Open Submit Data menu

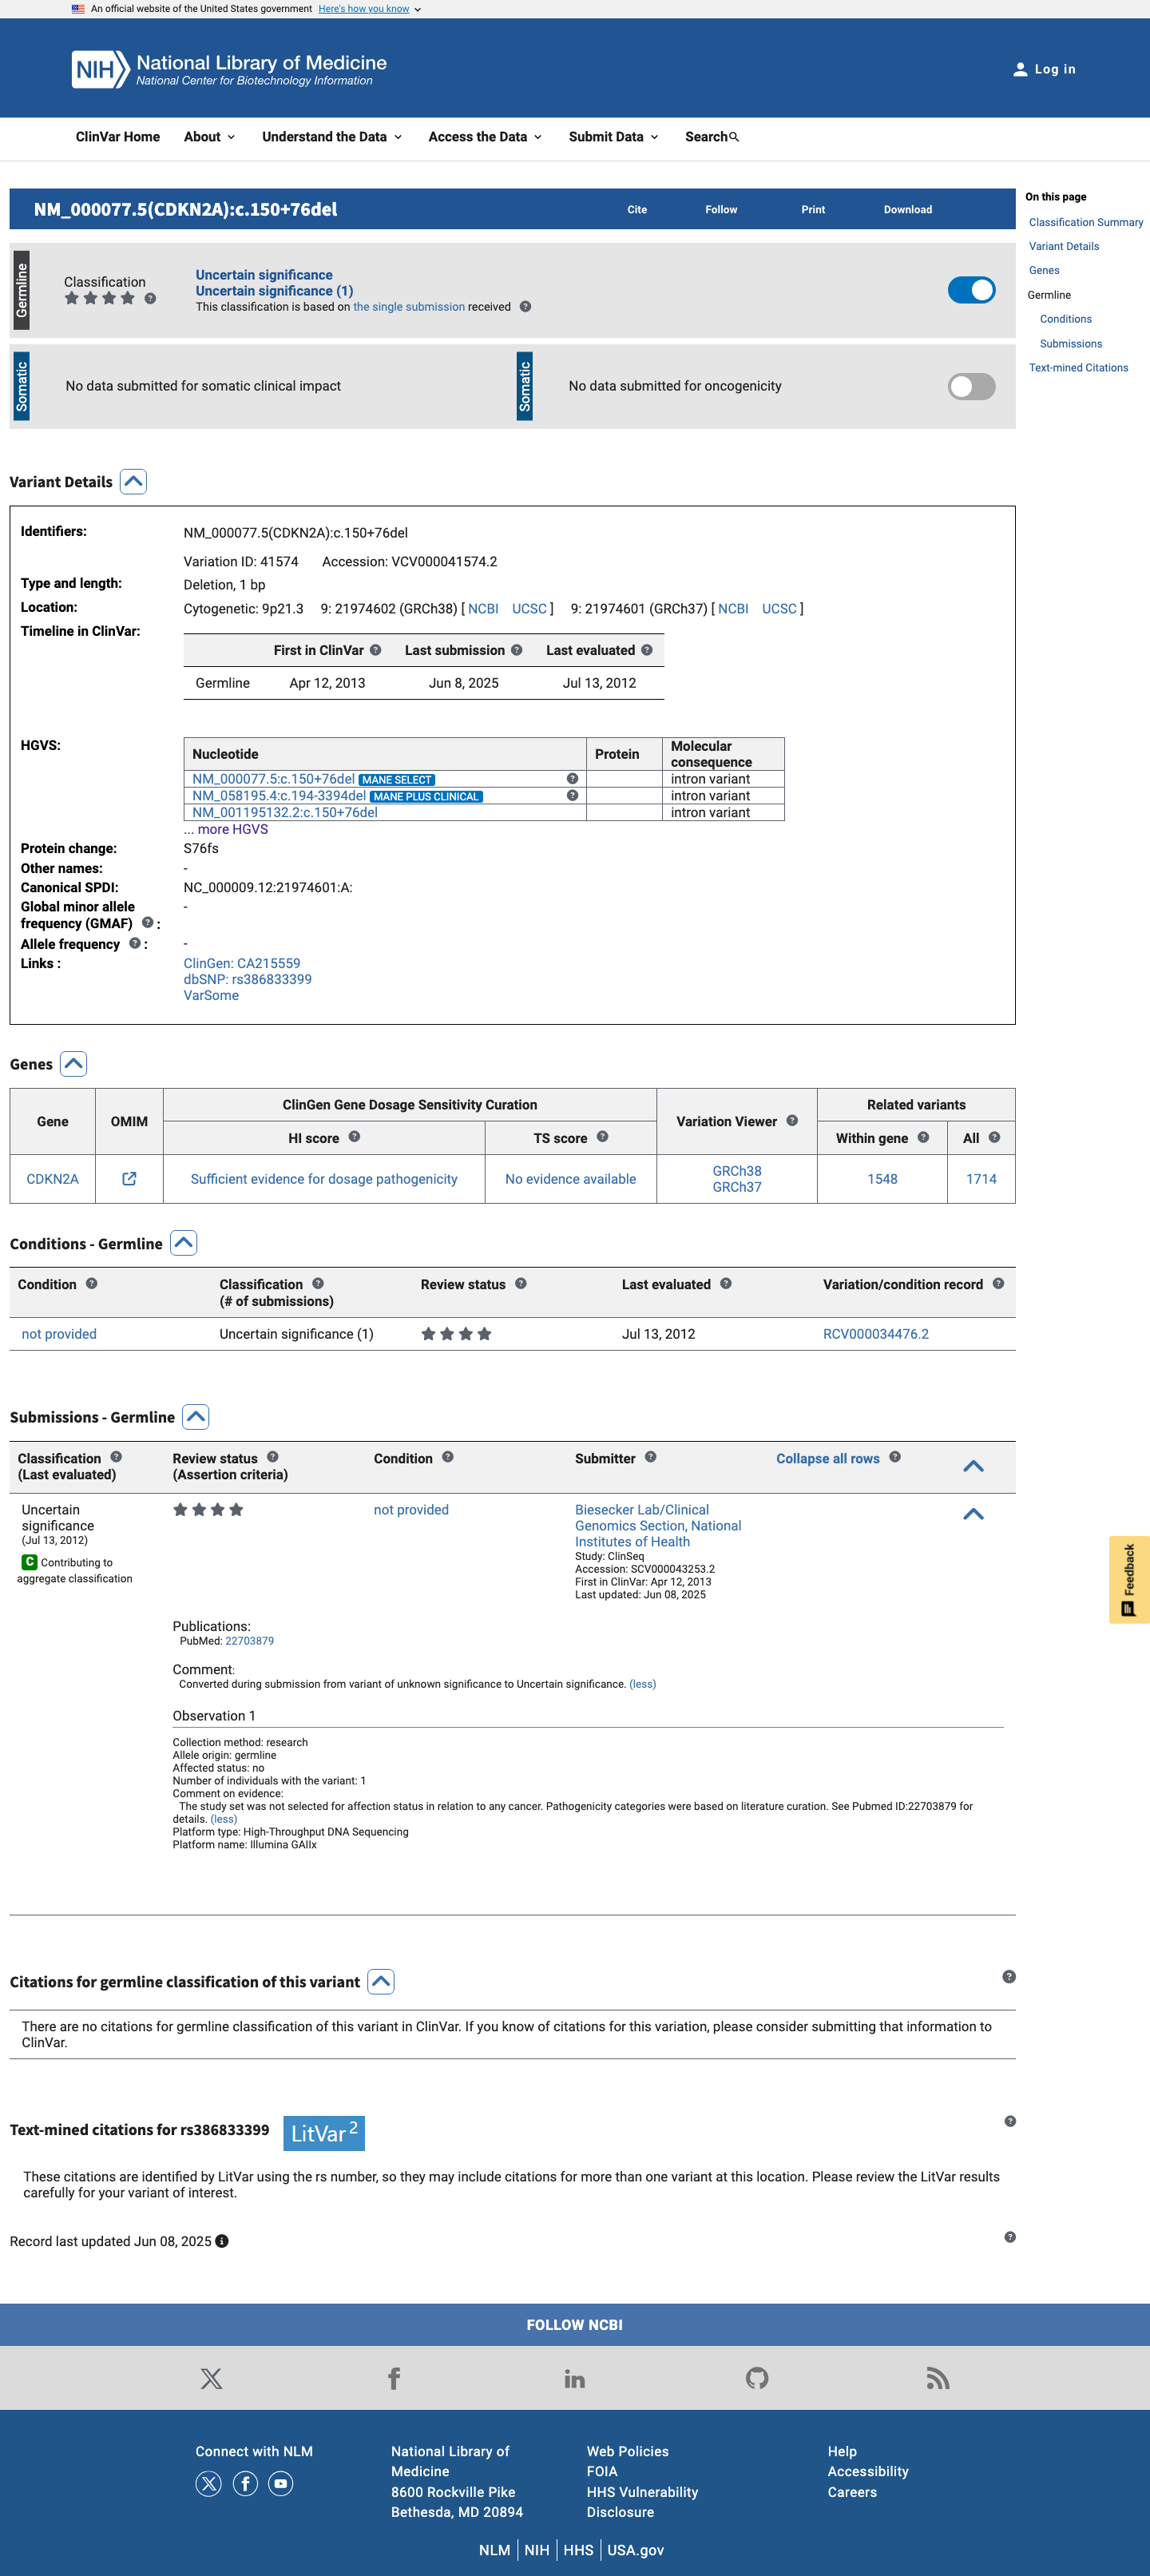[x=614, y=137]
